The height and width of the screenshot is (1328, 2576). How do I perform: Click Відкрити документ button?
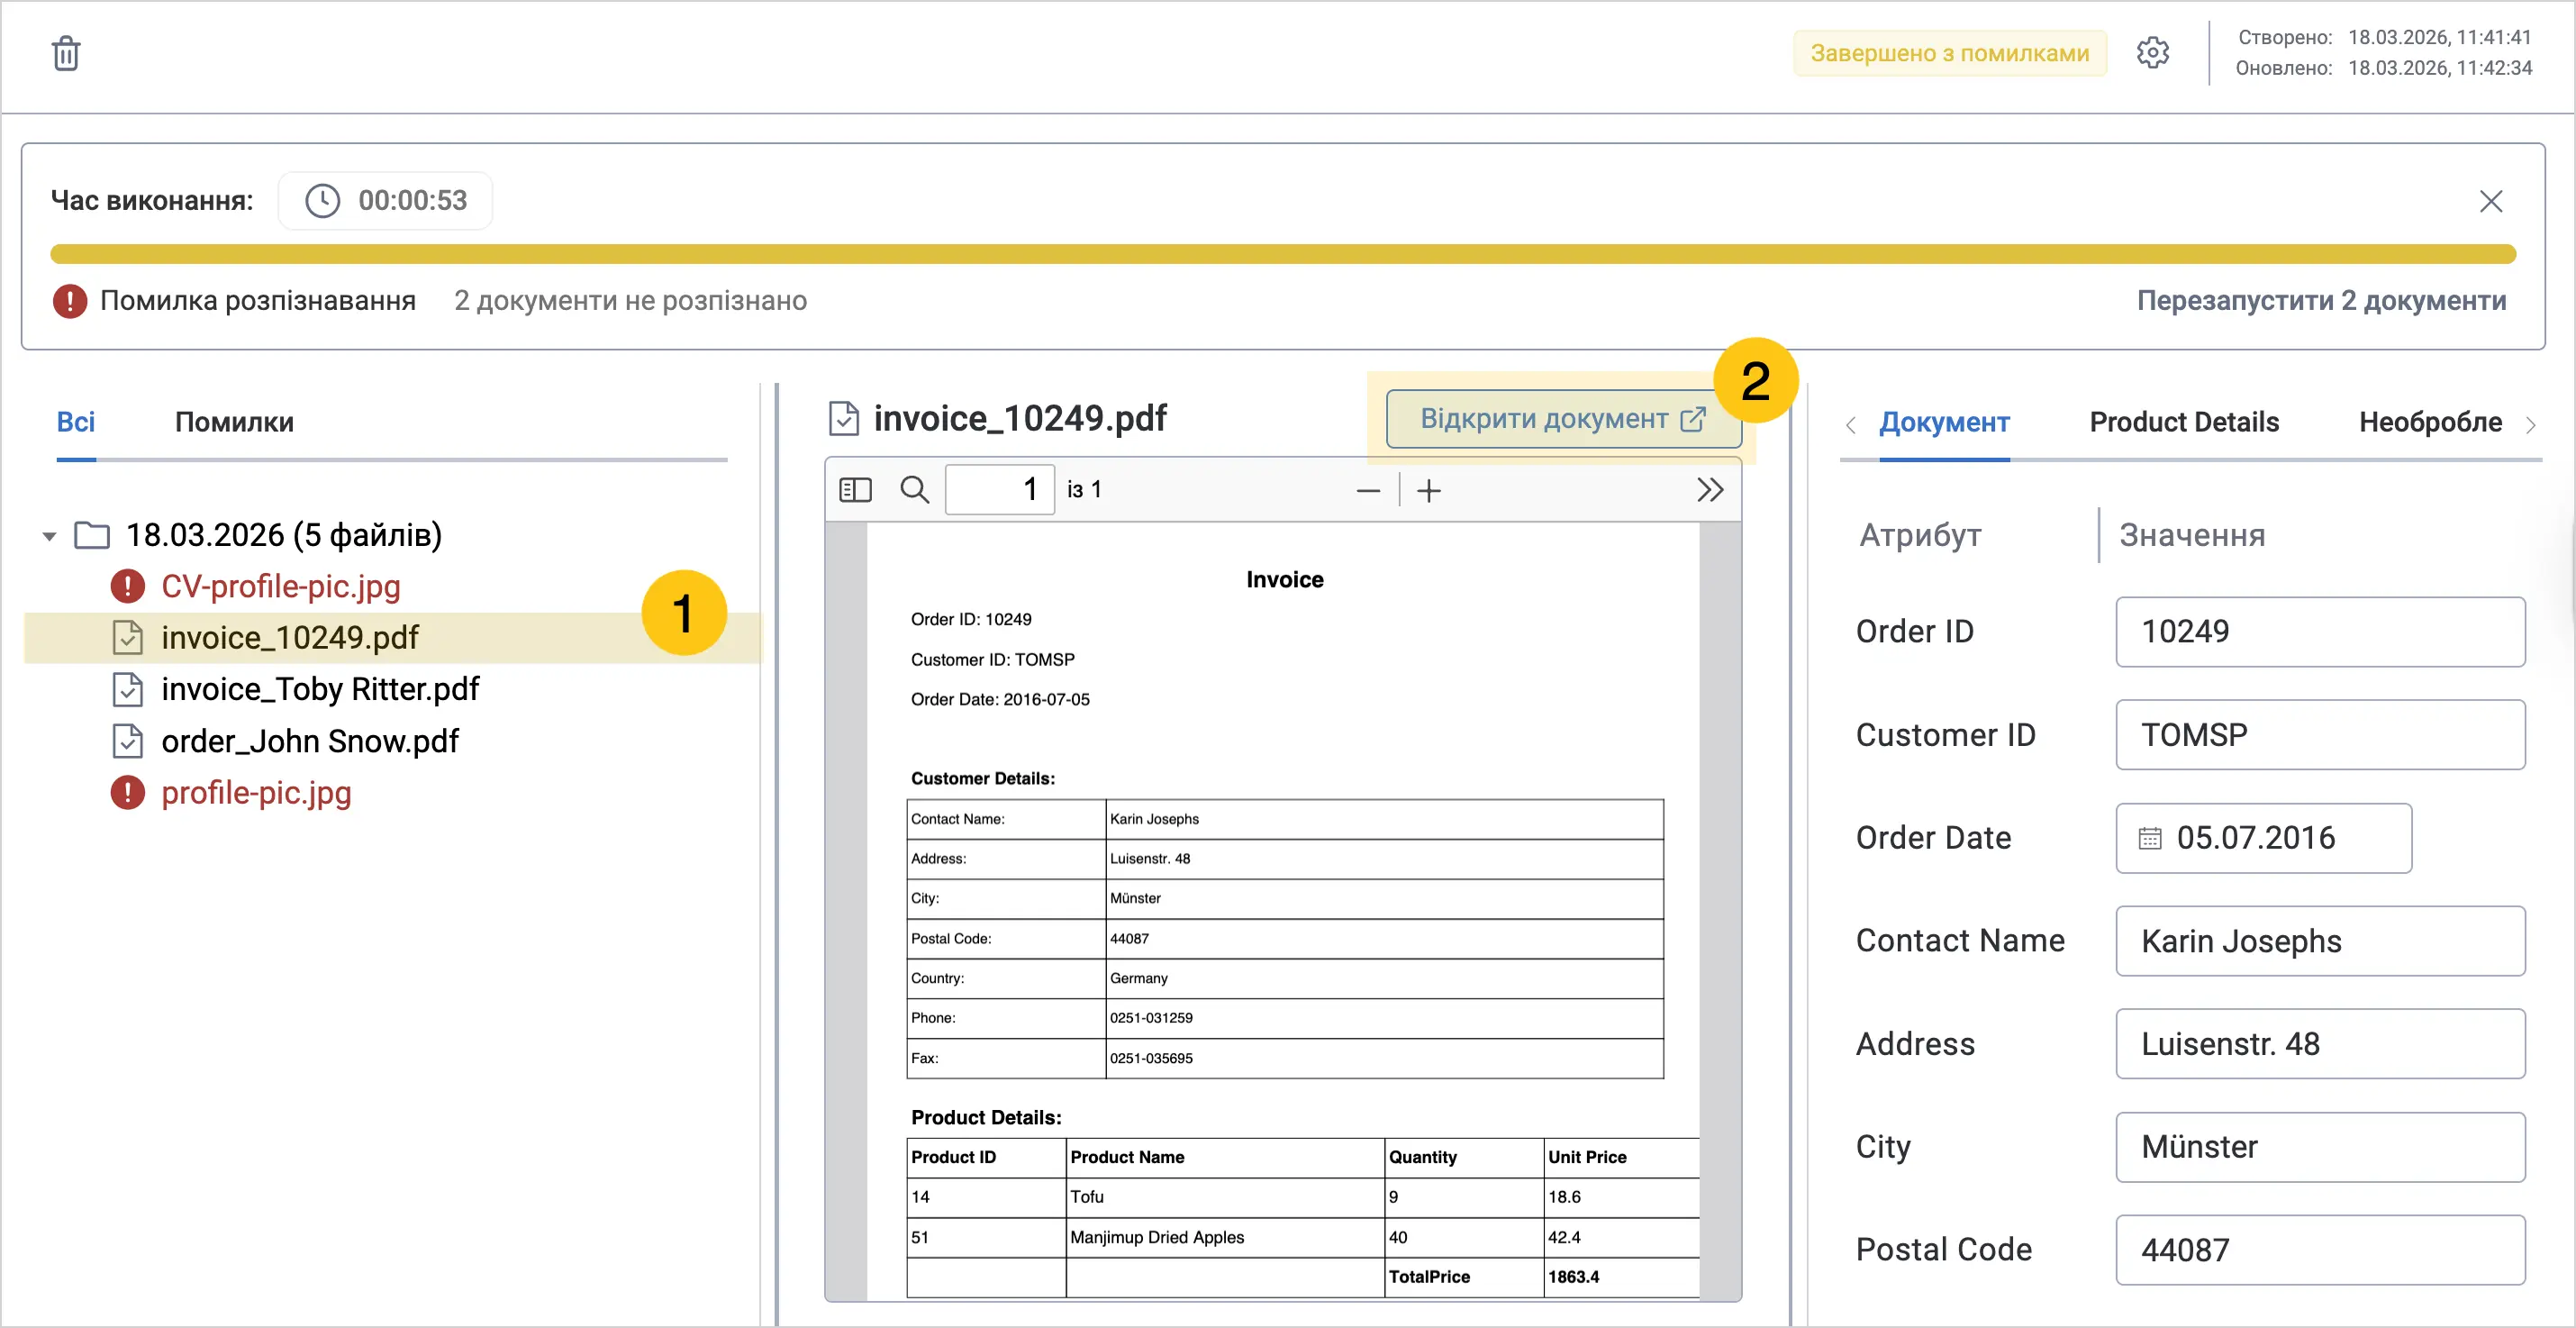[x=1563, y=419]
